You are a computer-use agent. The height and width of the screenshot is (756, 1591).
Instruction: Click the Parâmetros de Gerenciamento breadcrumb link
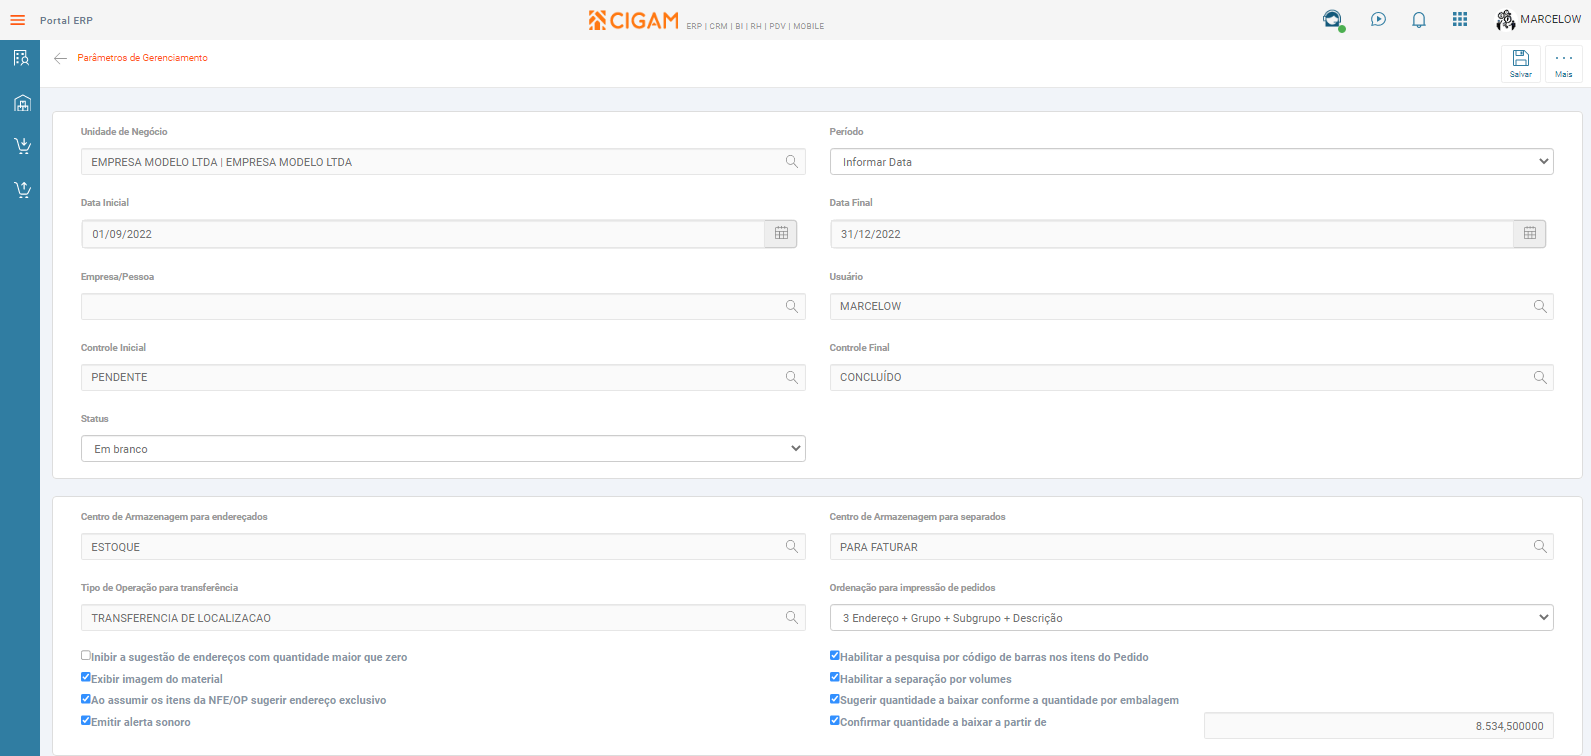click(x=142, y=58)
